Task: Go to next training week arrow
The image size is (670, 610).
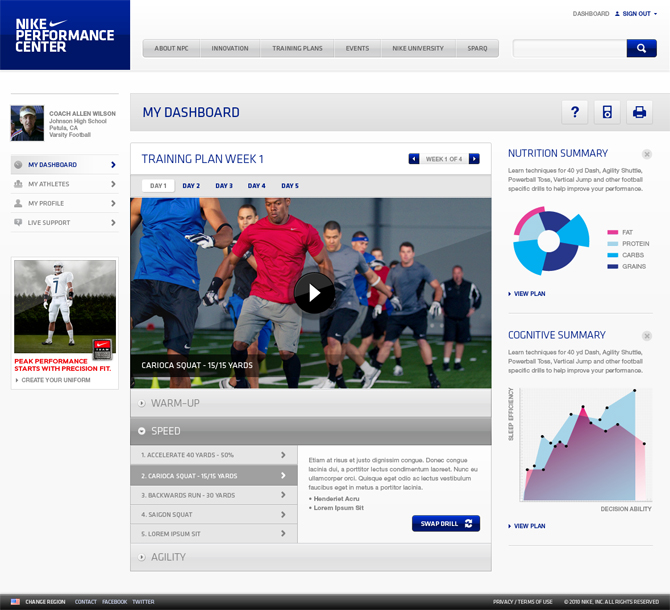Action: [474, 159]
